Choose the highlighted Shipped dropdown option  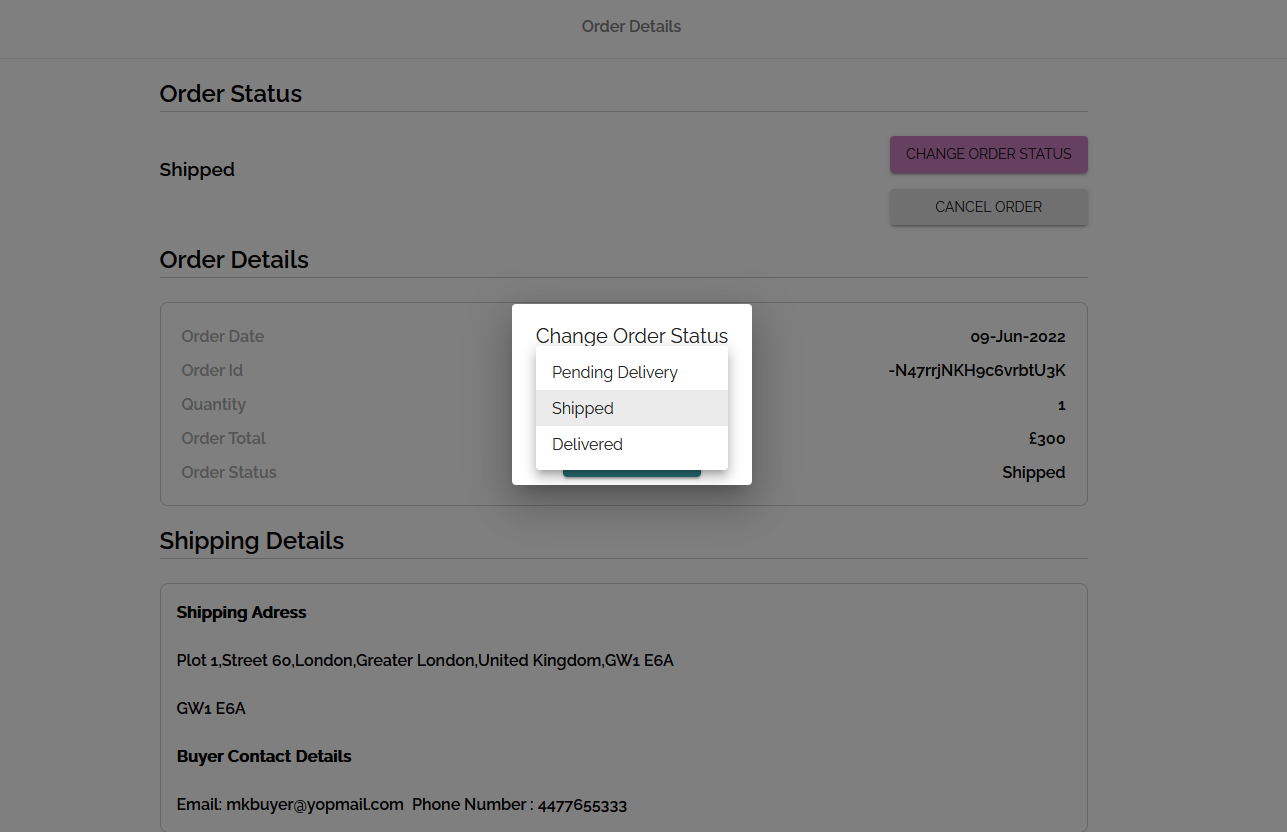pos(583,408)
